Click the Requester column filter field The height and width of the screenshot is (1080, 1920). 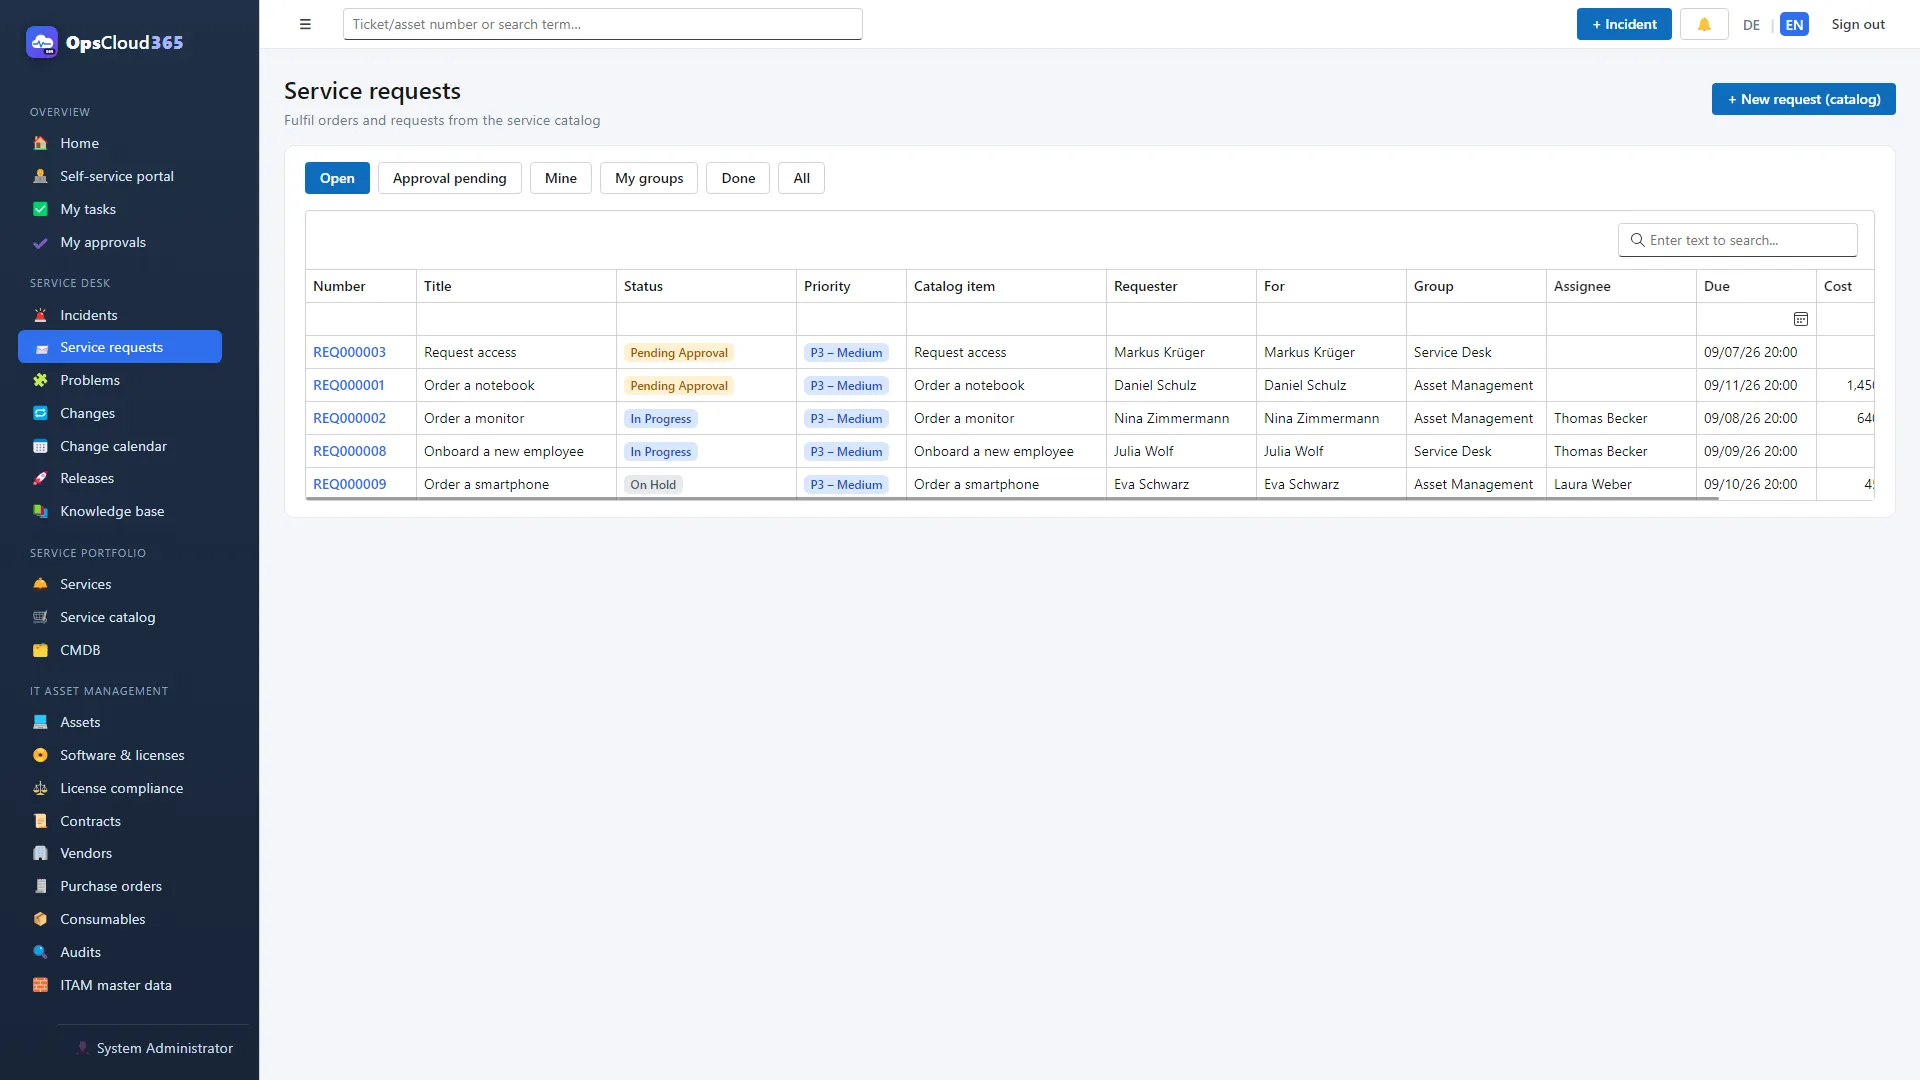pos(1181,319)
